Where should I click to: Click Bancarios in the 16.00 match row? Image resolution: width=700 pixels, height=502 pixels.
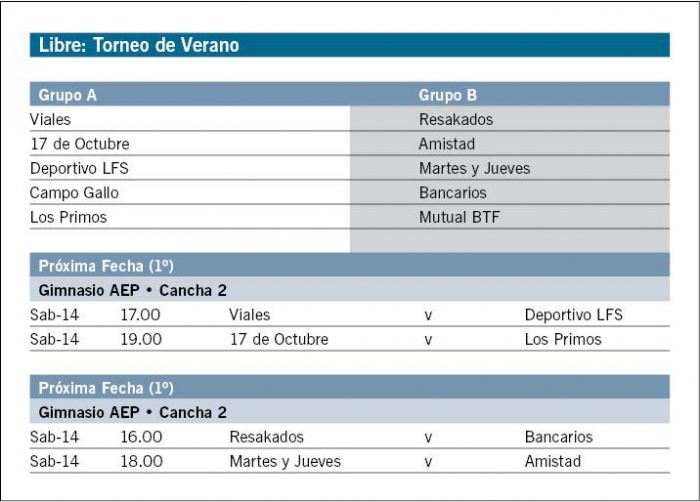(558, 437)
